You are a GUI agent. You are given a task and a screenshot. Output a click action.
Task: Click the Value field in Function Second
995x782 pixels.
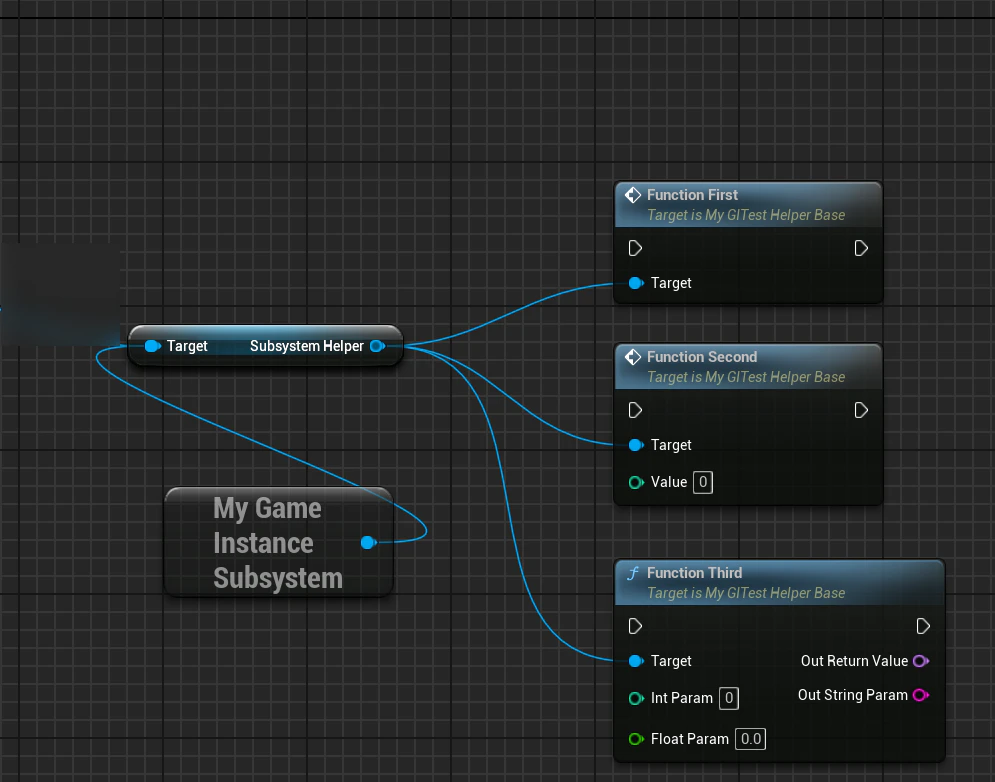coord(702,482)
